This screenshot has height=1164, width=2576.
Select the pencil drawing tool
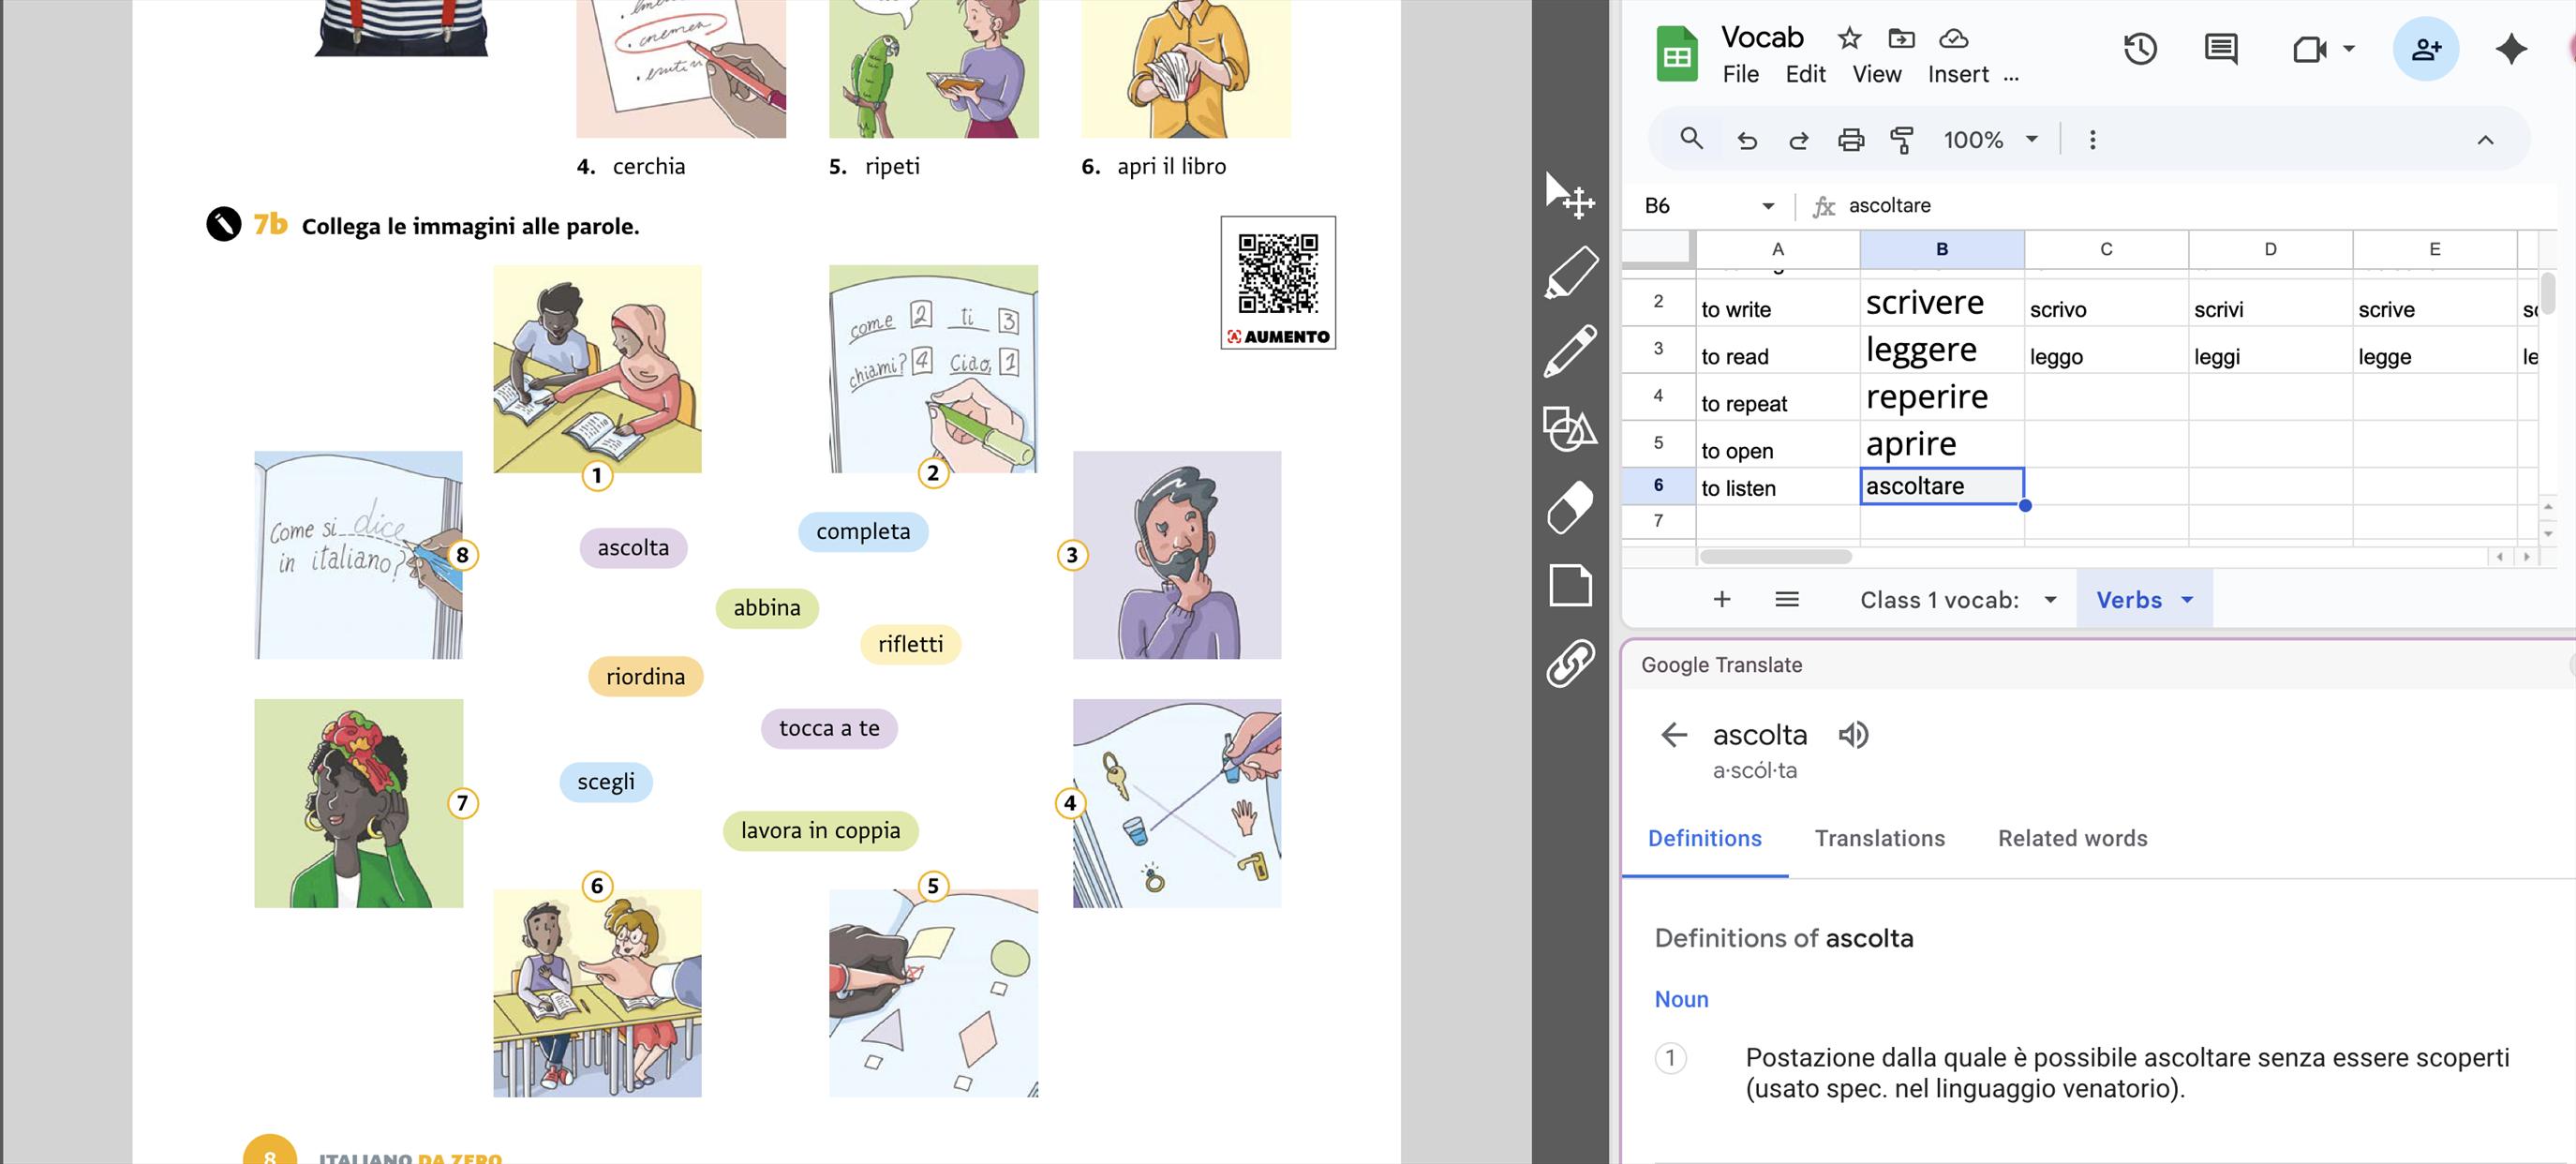click(1570, 351)
